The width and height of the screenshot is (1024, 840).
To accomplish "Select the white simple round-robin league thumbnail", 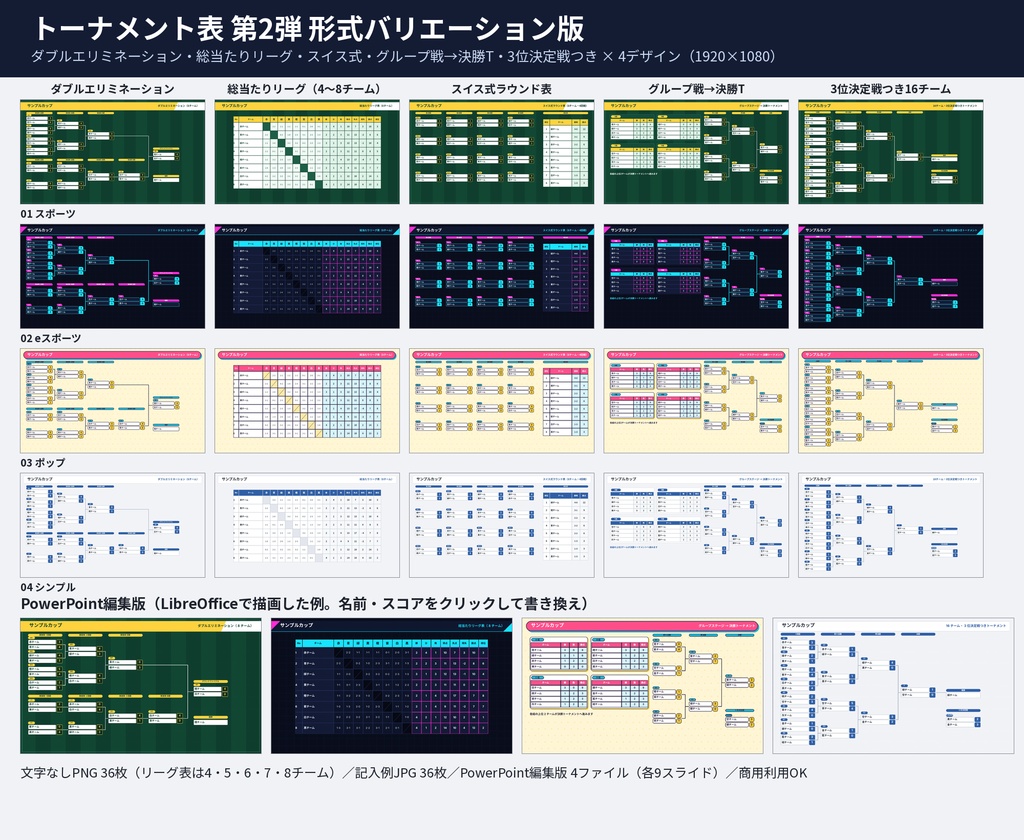I will [x=307, y=525].
